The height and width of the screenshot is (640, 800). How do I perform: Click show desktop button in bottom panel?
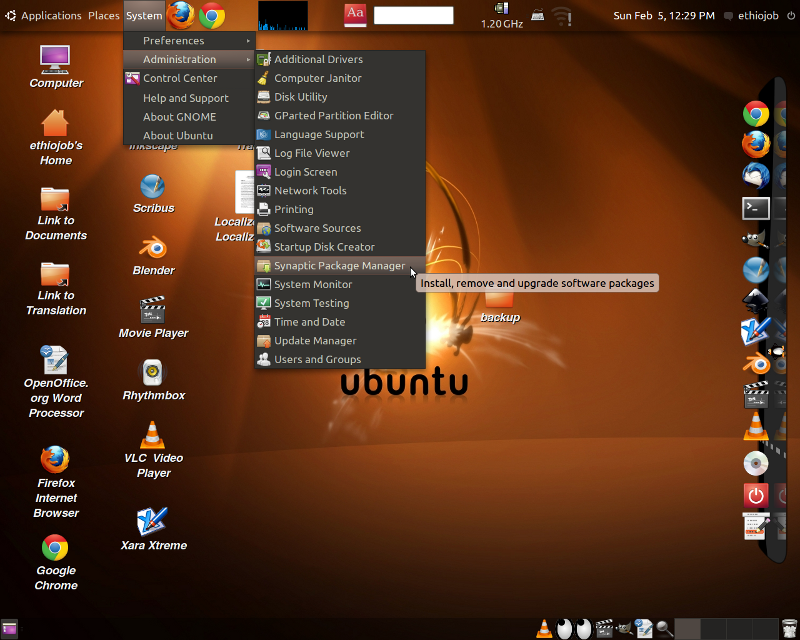click(x=10, y=628)
